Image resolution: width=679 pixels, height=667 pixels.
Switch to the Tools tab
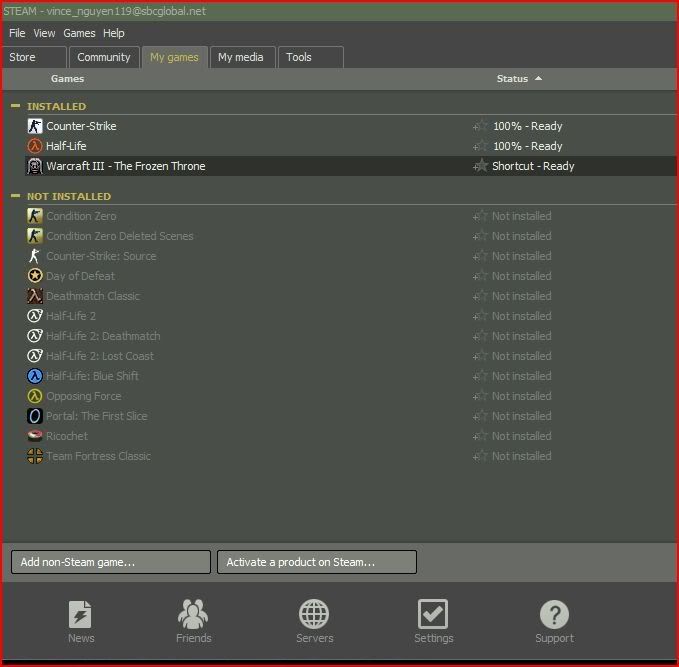point(310,57)
